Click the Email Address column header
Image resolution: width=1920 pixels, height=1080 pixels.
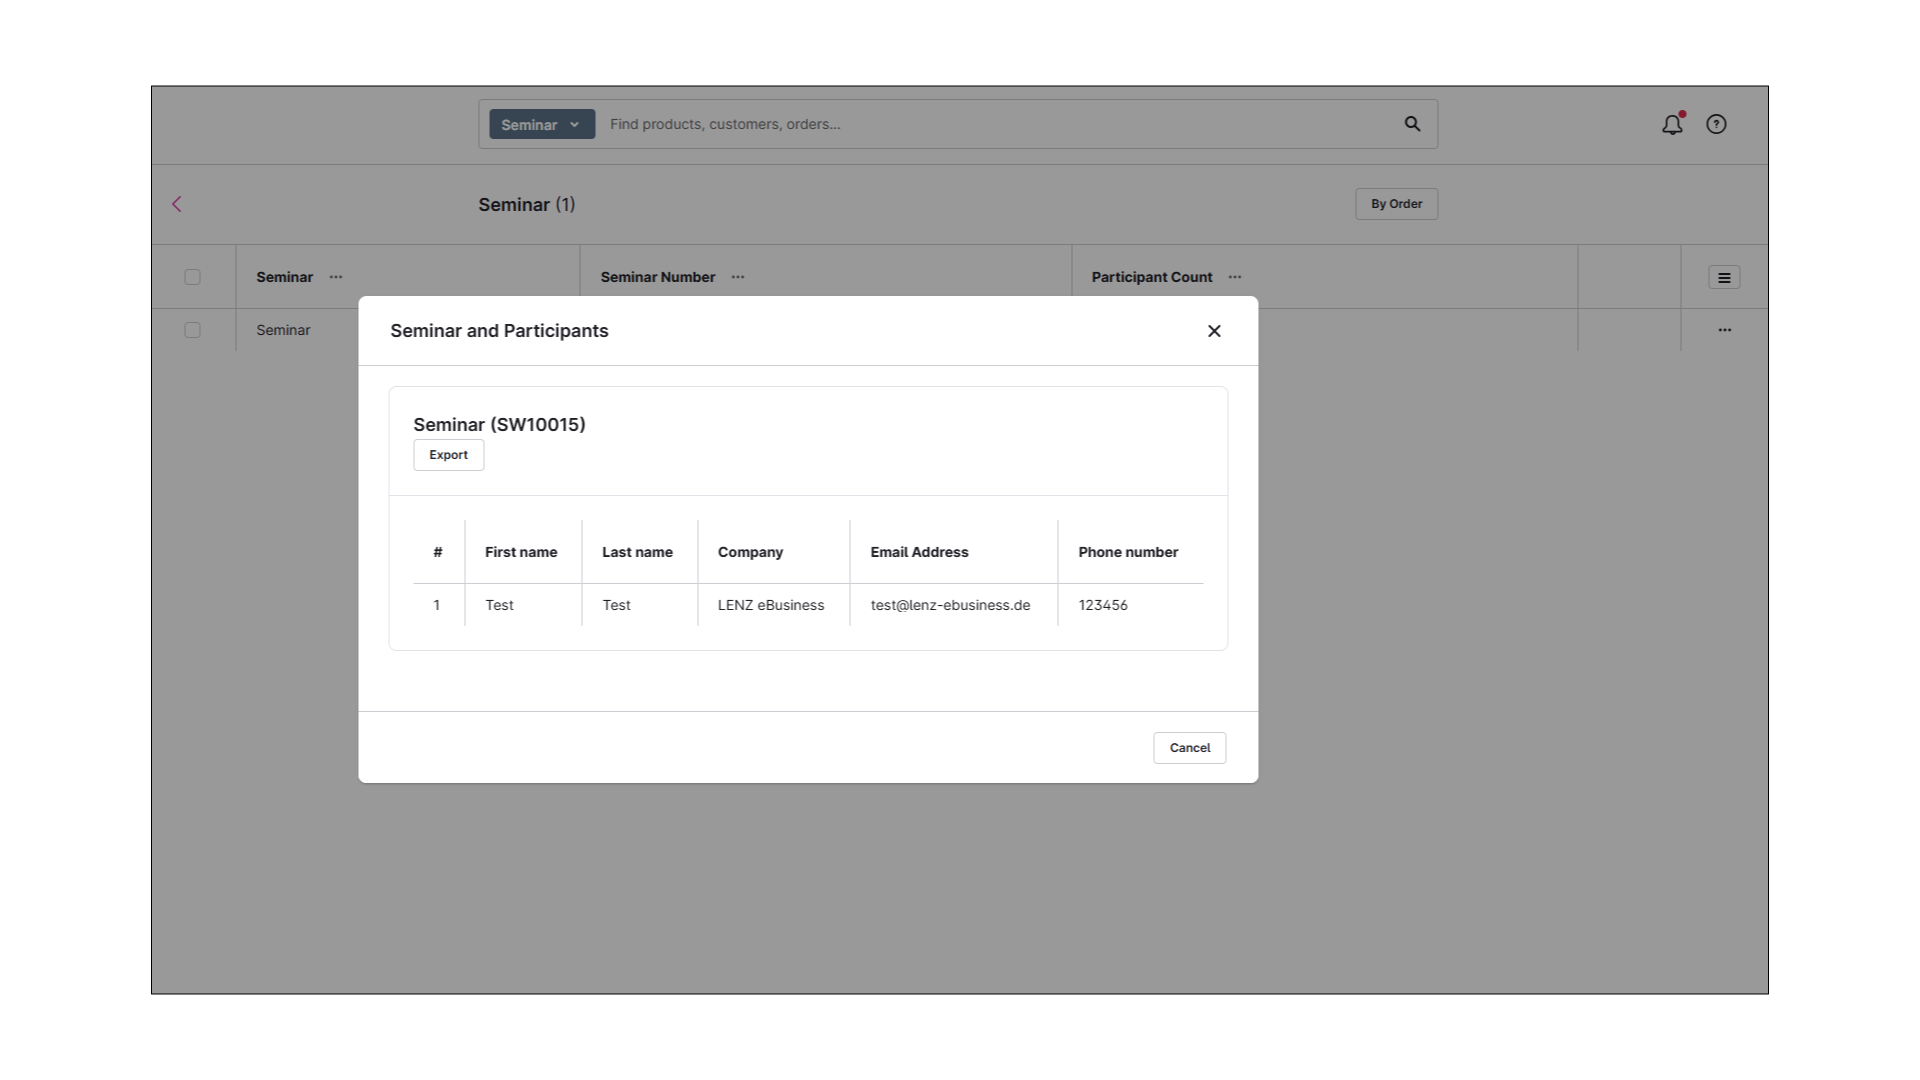coord(919,552)
